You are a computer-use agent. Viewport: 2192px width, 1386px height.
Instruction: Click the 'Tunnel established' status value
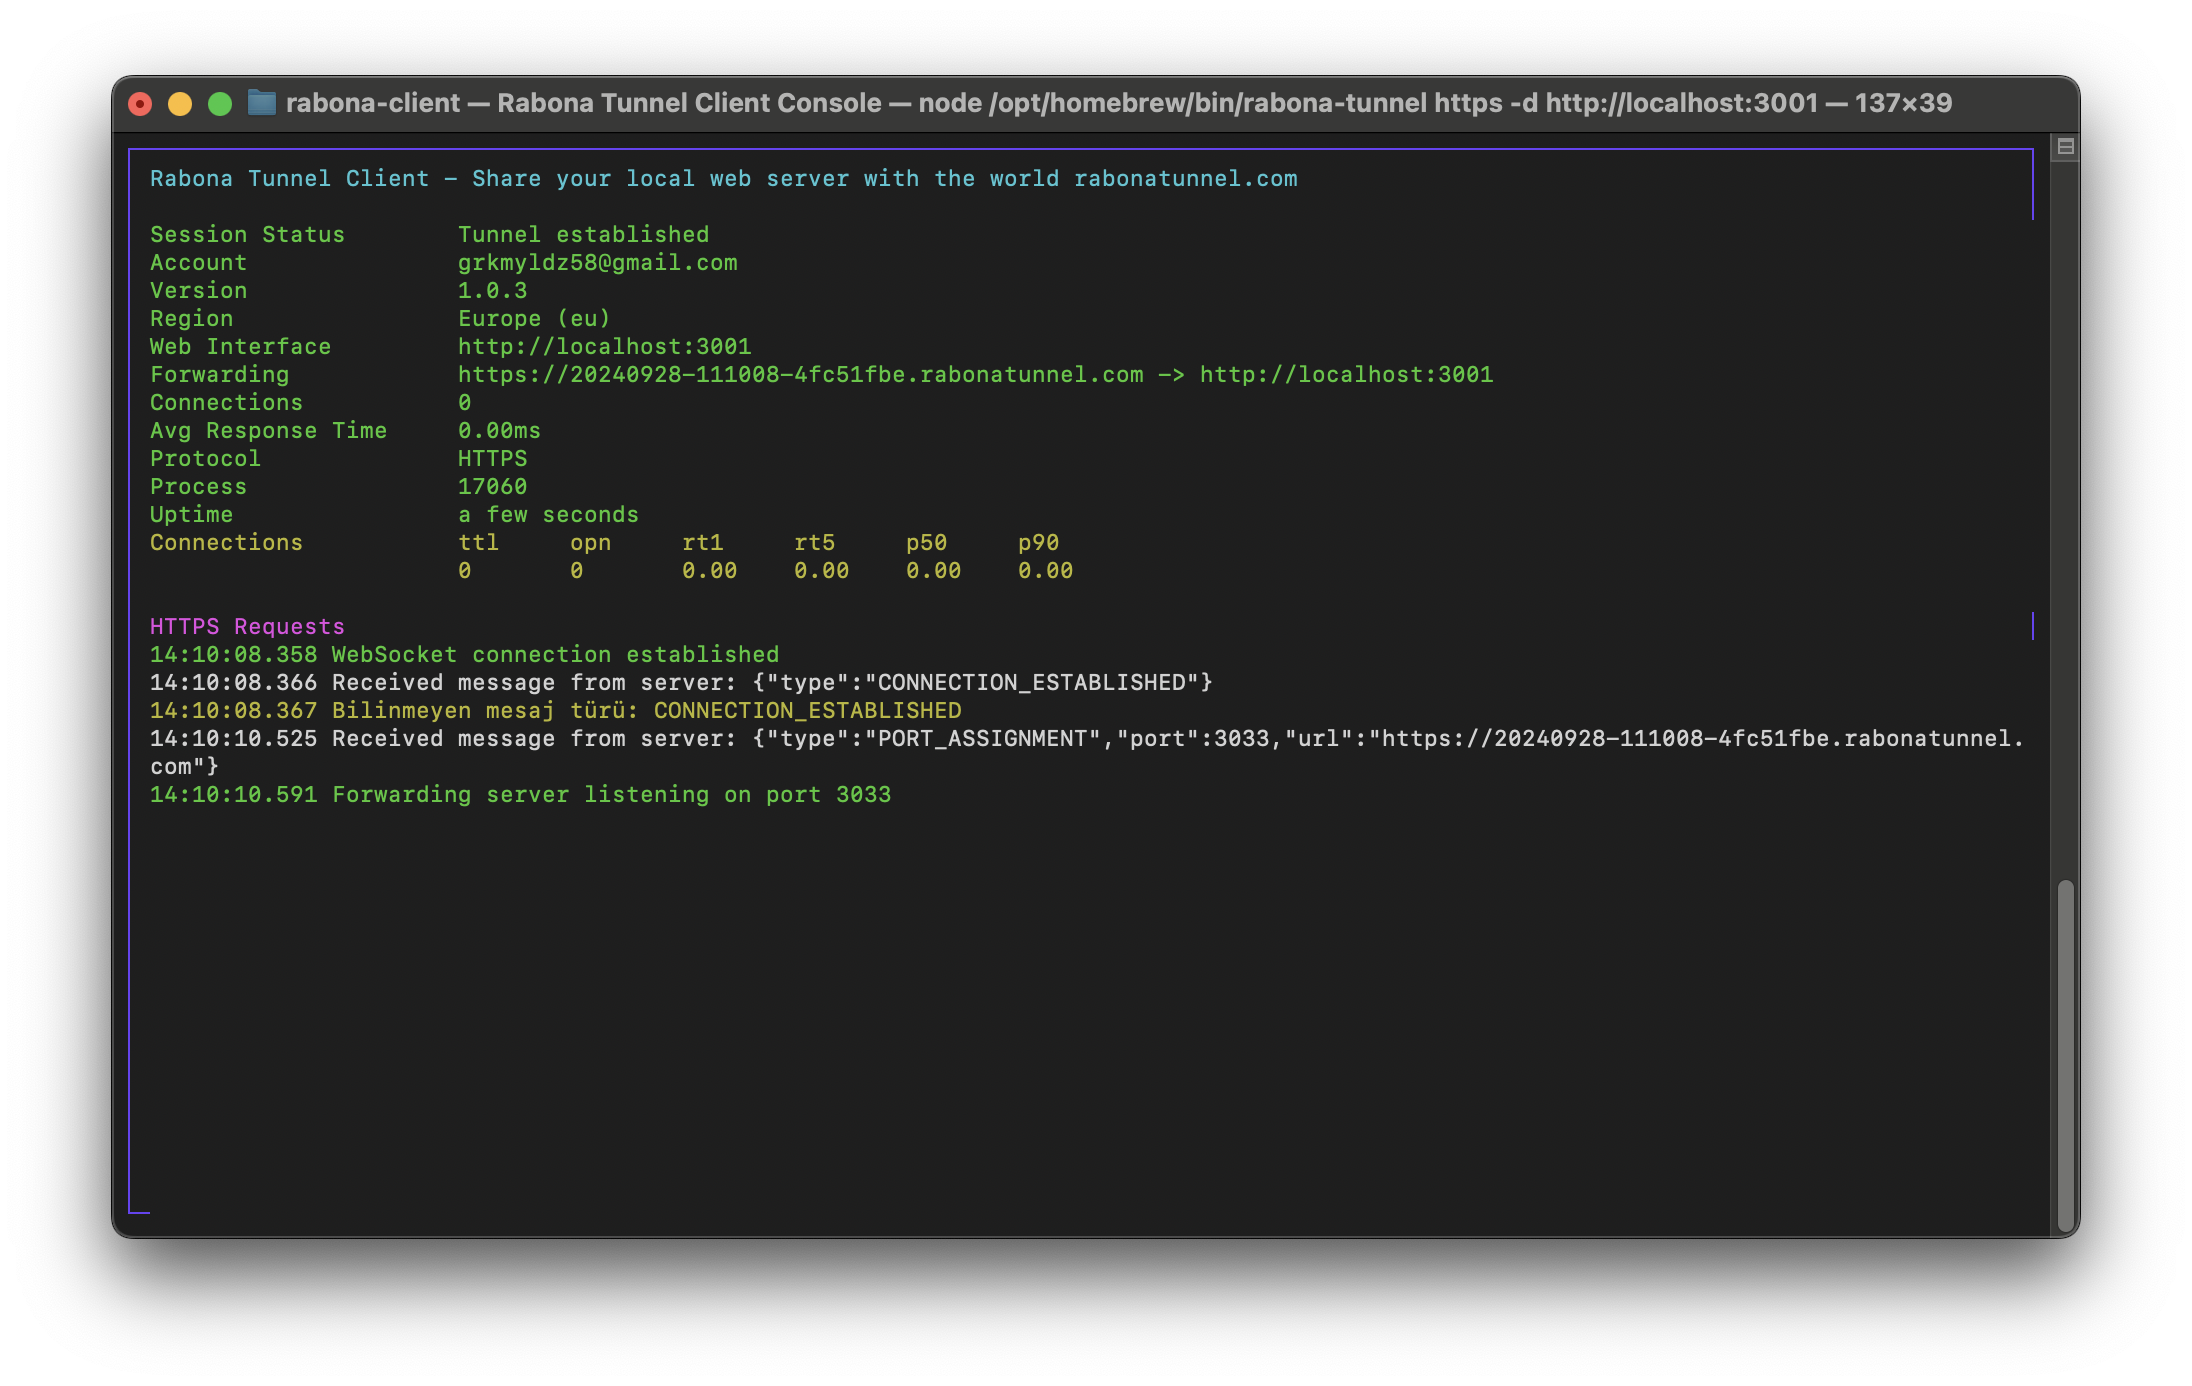coord(584,235)
